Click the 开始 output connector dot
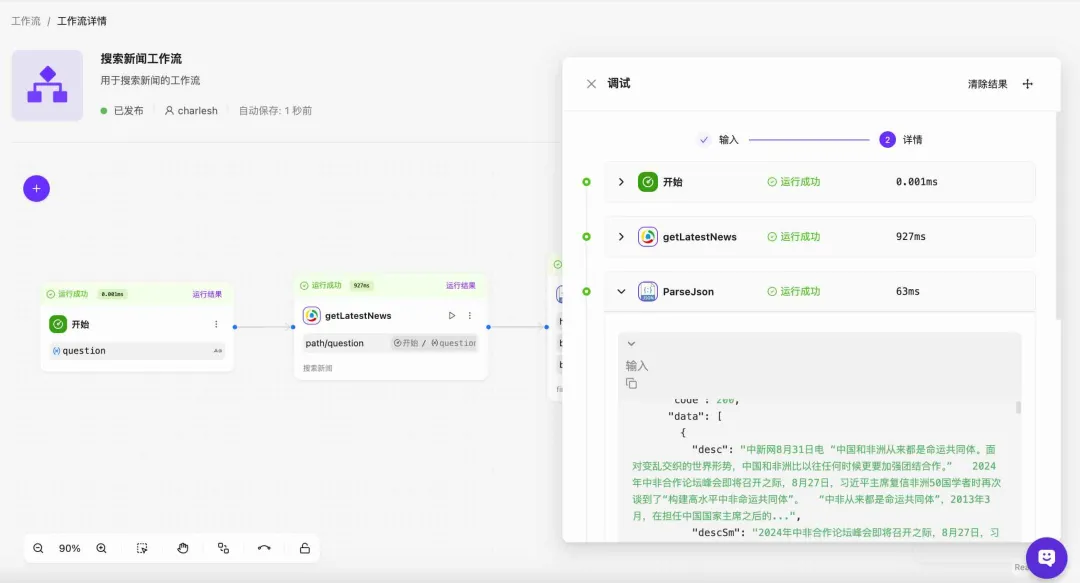This screenshot has width=1080, height=583. [235, 327]
